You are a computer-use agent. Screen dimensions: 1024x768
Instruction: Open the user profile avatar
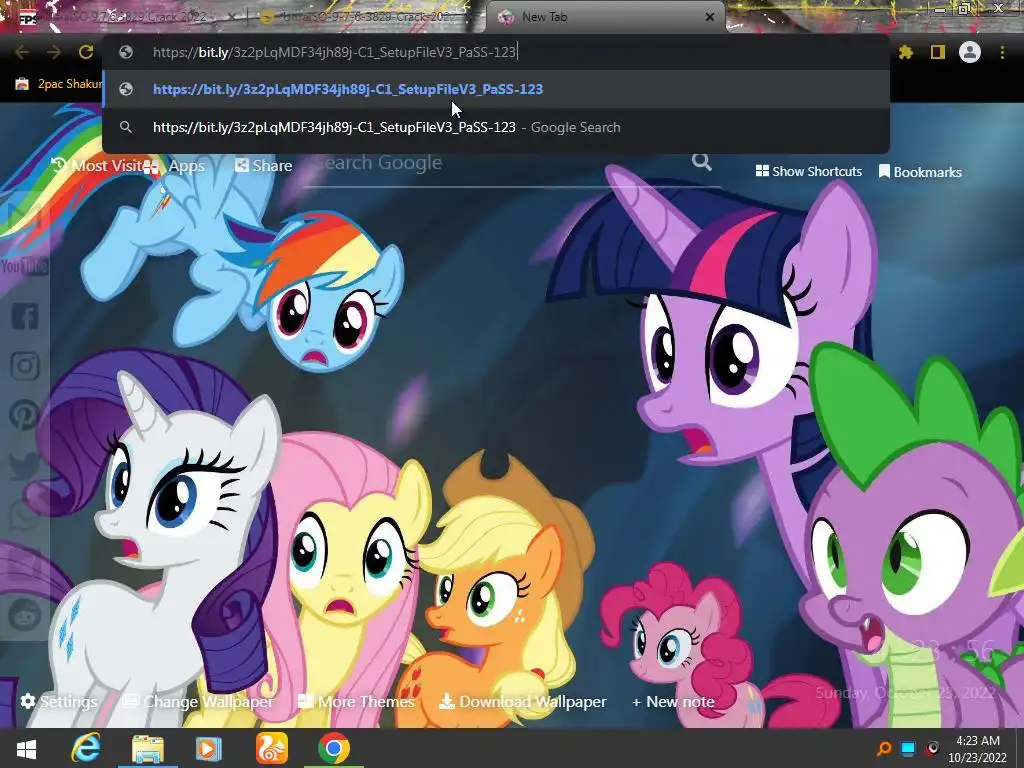pos(970,52)
